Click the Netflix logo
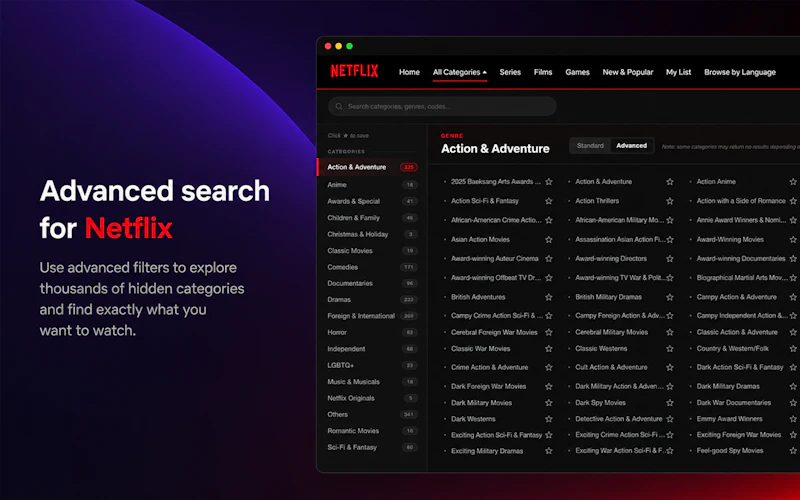 tap(354, 71)
